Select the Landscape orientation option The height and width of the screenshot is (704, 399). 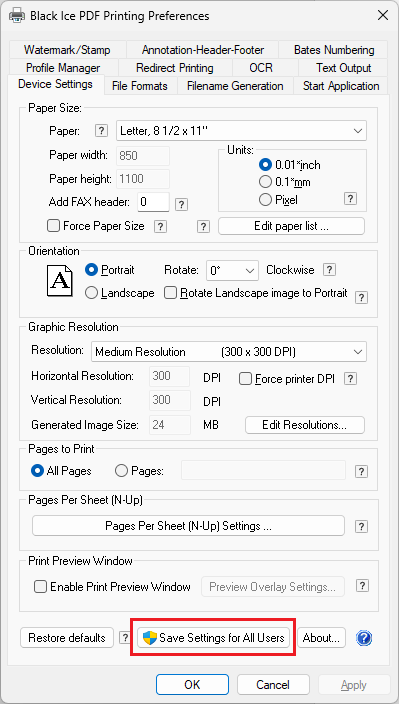coord(91,293)
